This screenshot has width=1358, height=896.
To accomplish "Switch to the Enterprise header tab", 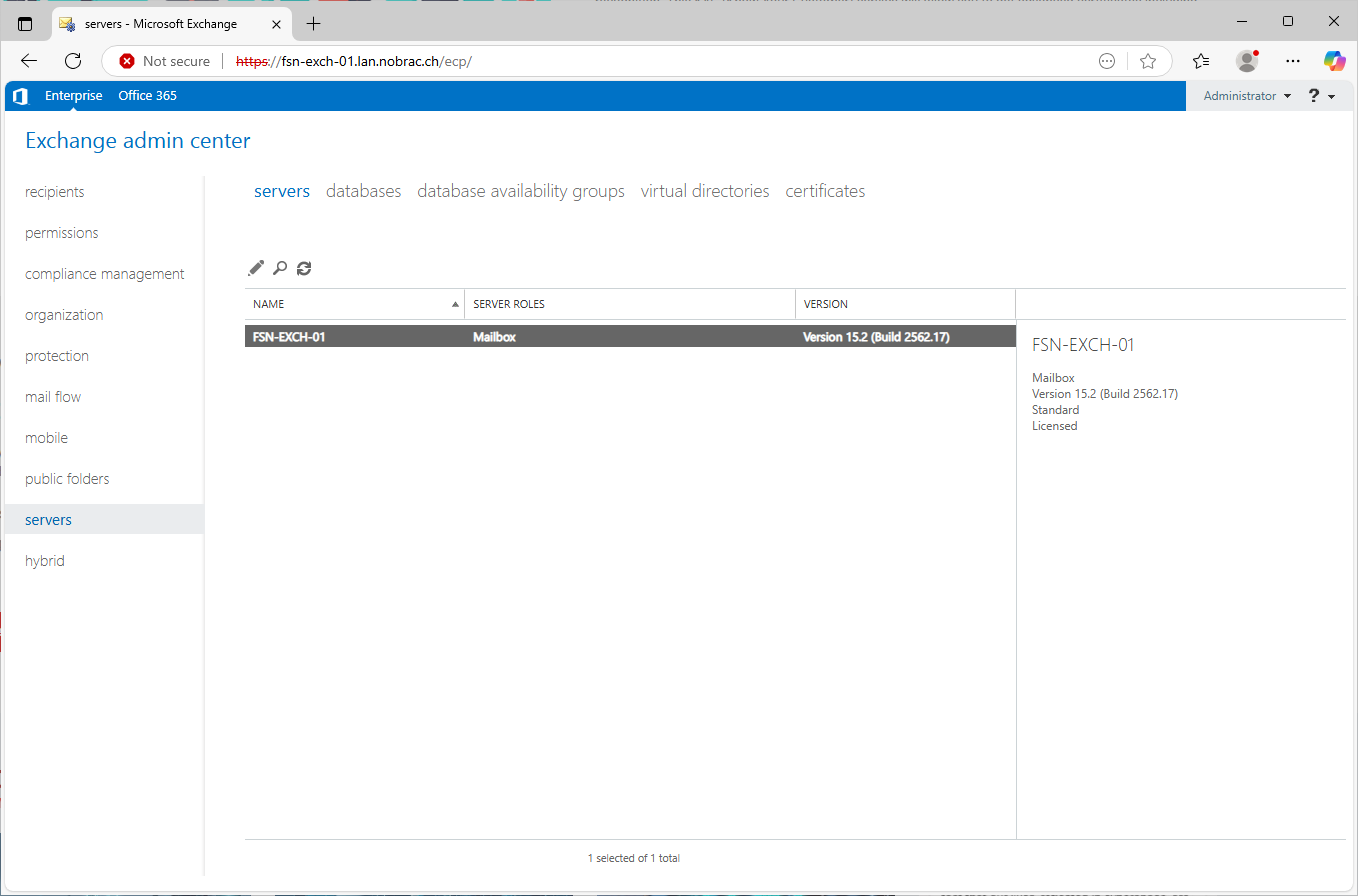I will pos(74,96).
